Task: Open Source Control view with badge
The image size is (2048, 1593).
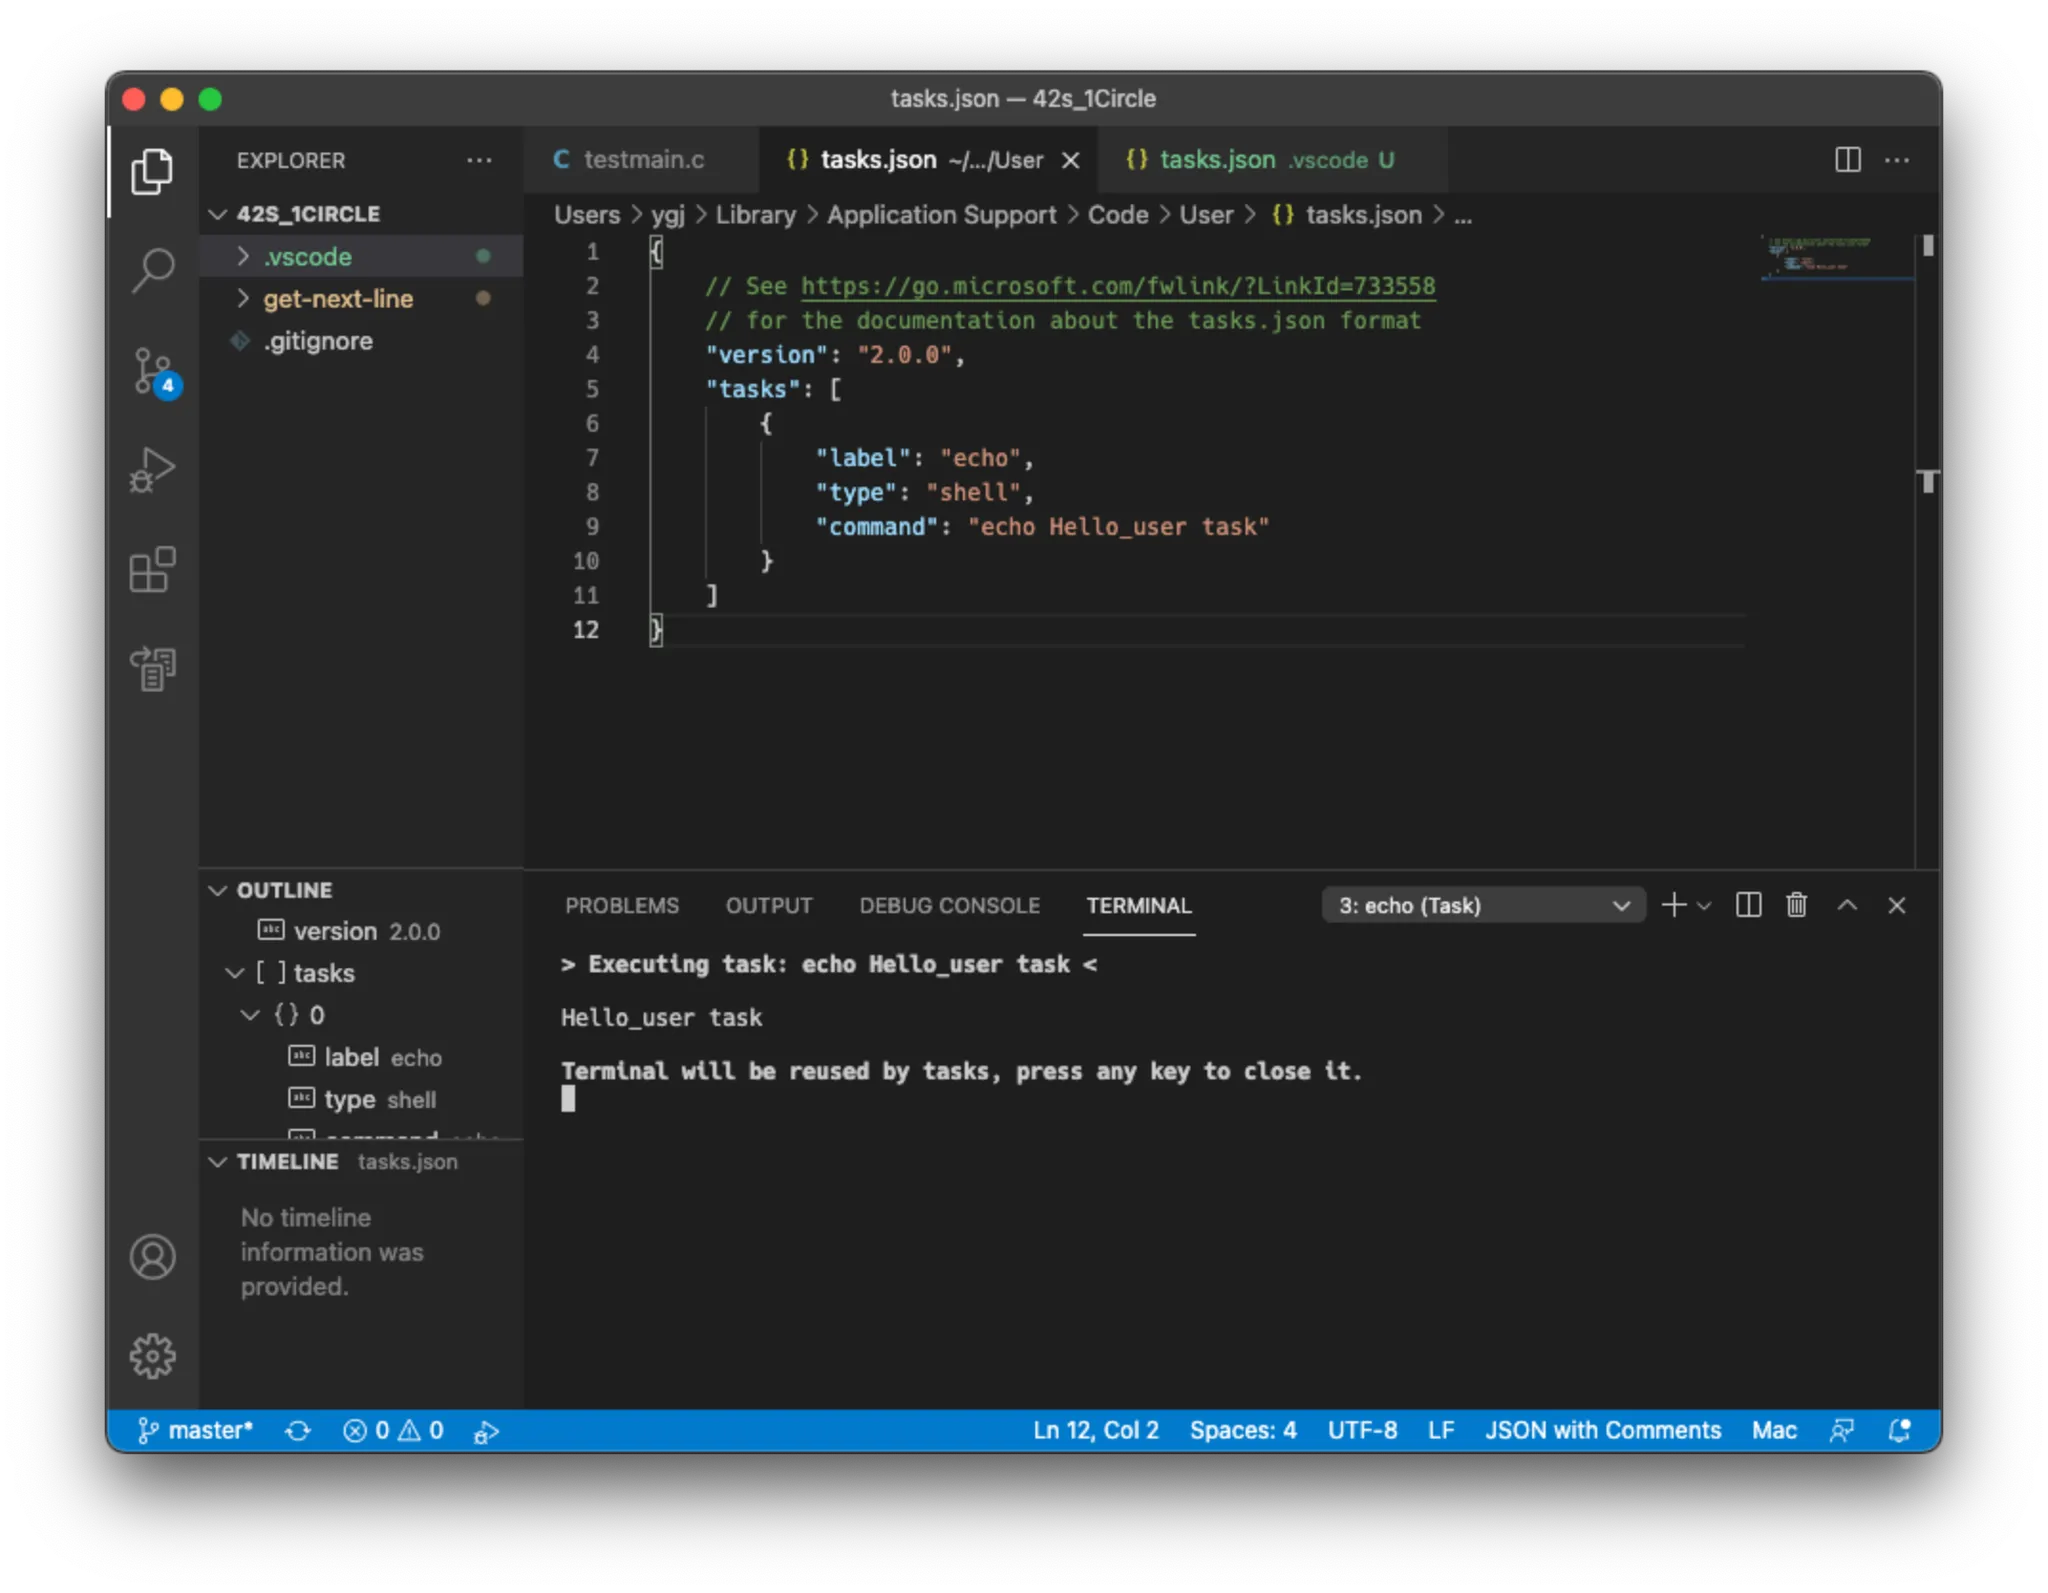Action: 153,371
